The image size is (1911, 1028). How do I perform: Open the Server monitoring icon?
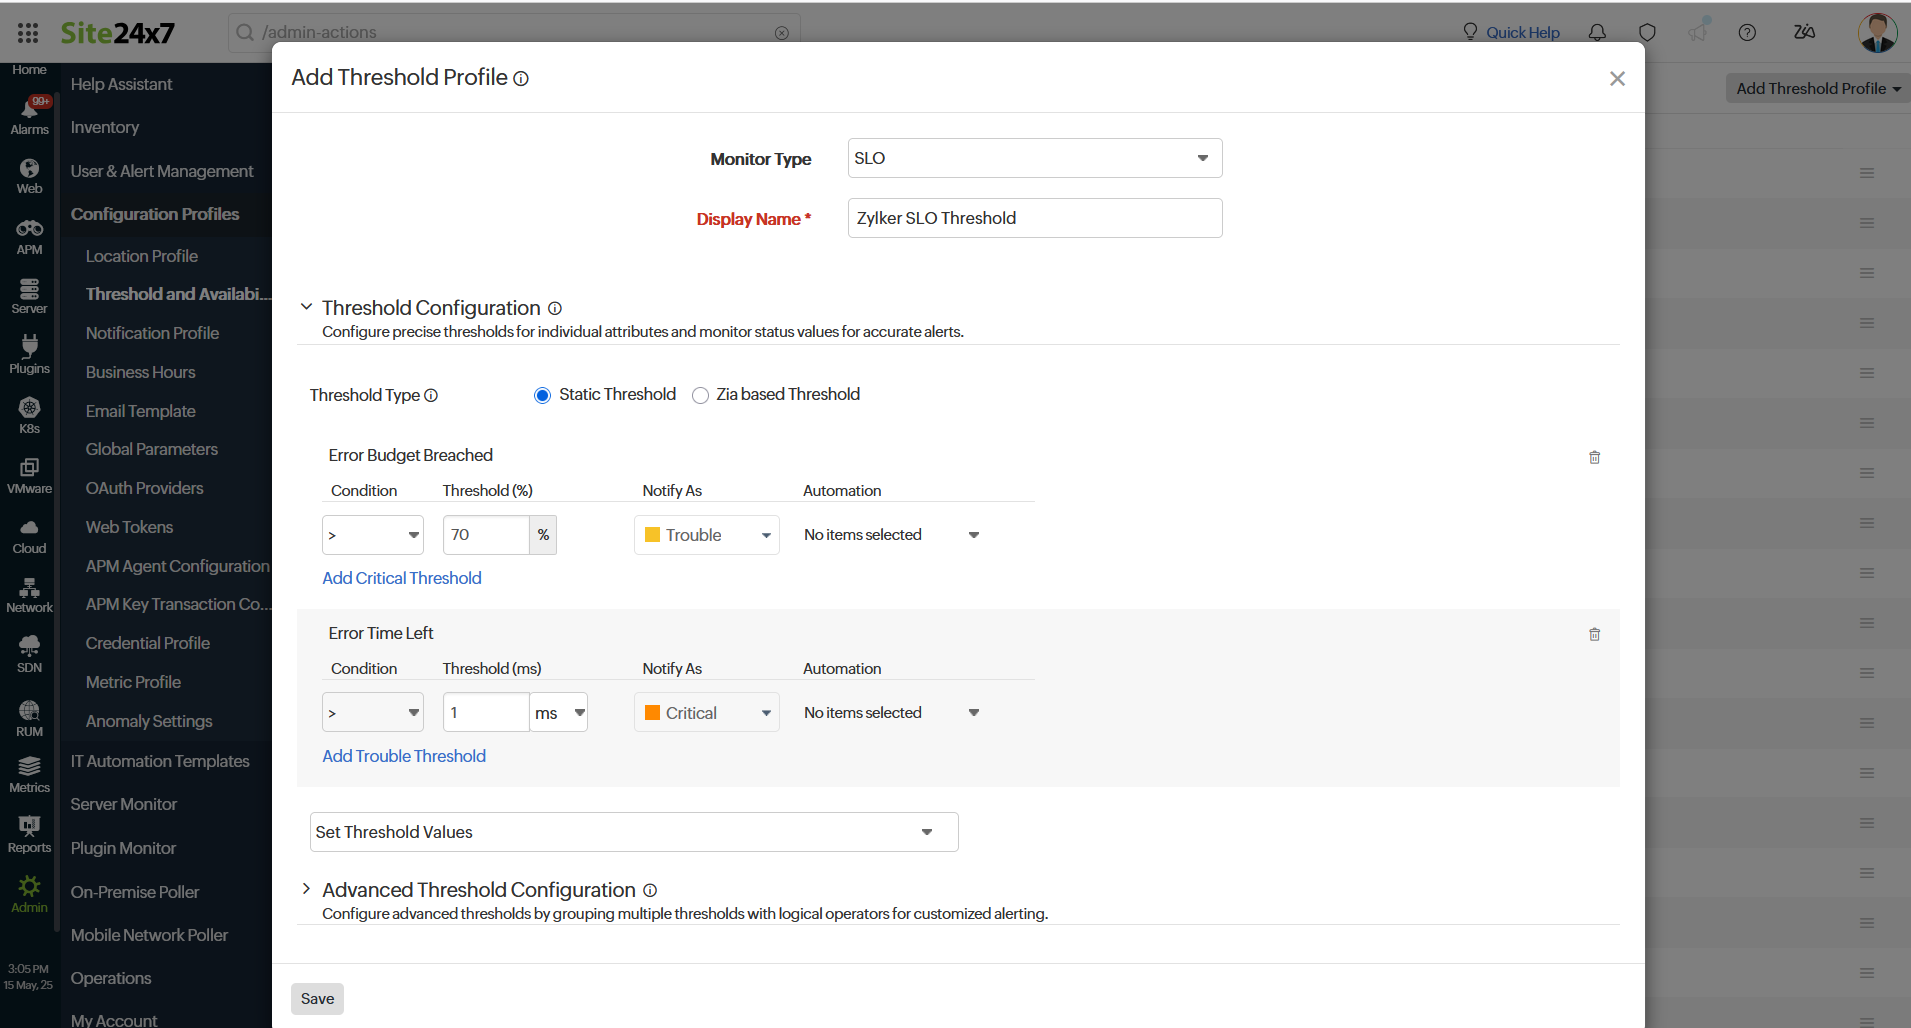tap(28, 292)
